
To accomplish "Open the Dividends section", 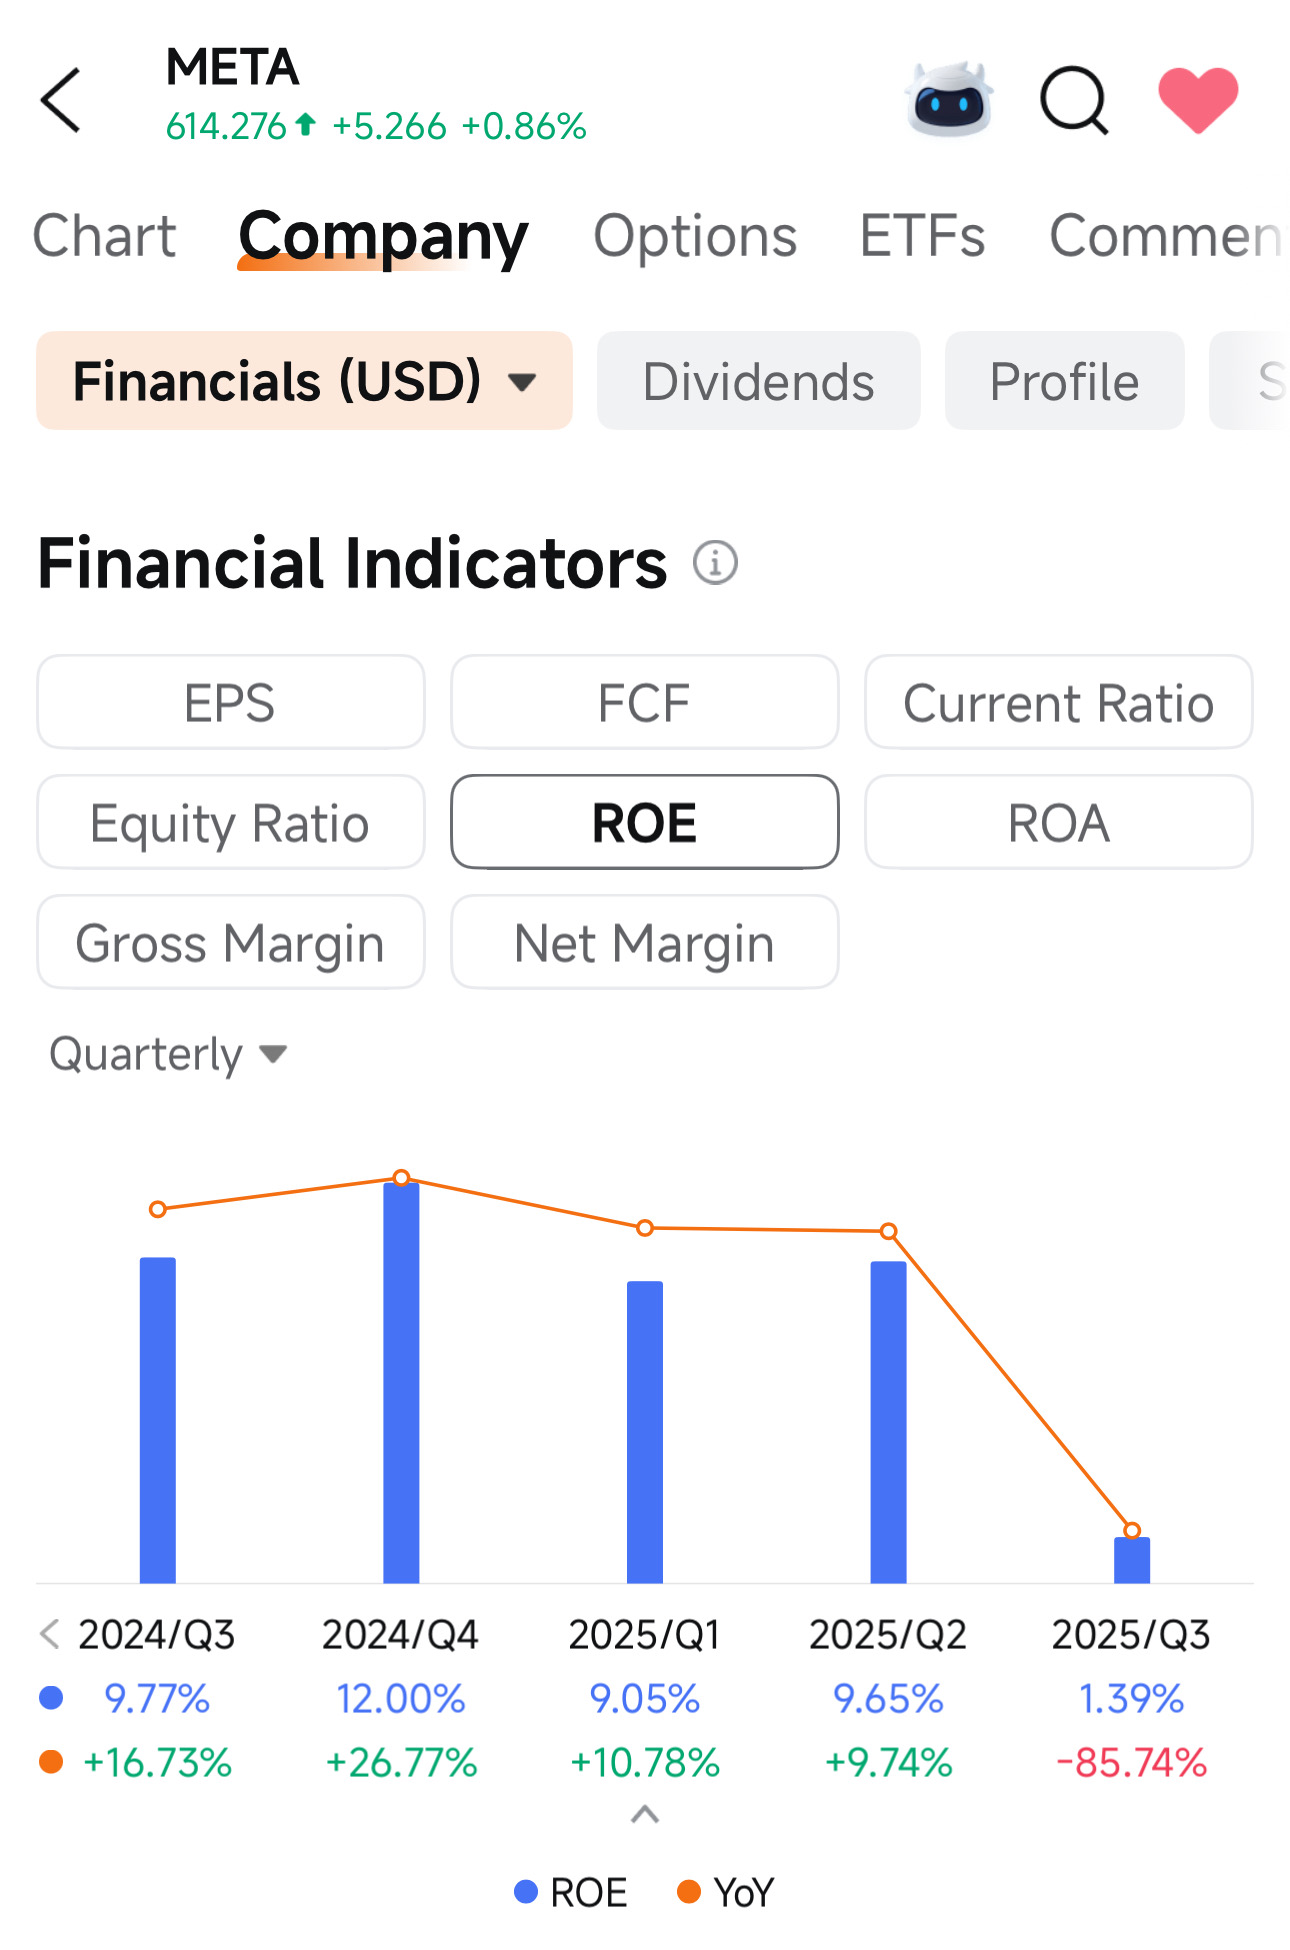I will coord(758,381).
